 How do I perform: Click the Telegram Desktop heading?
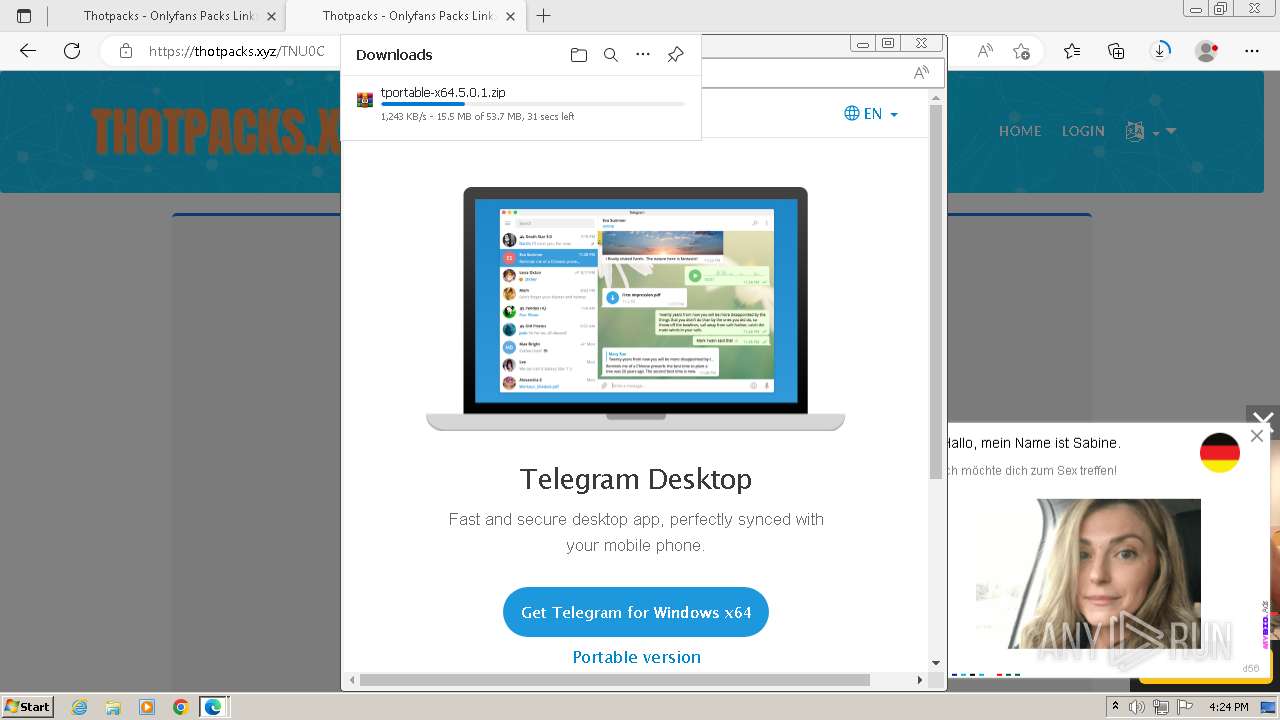pos(636,479)
